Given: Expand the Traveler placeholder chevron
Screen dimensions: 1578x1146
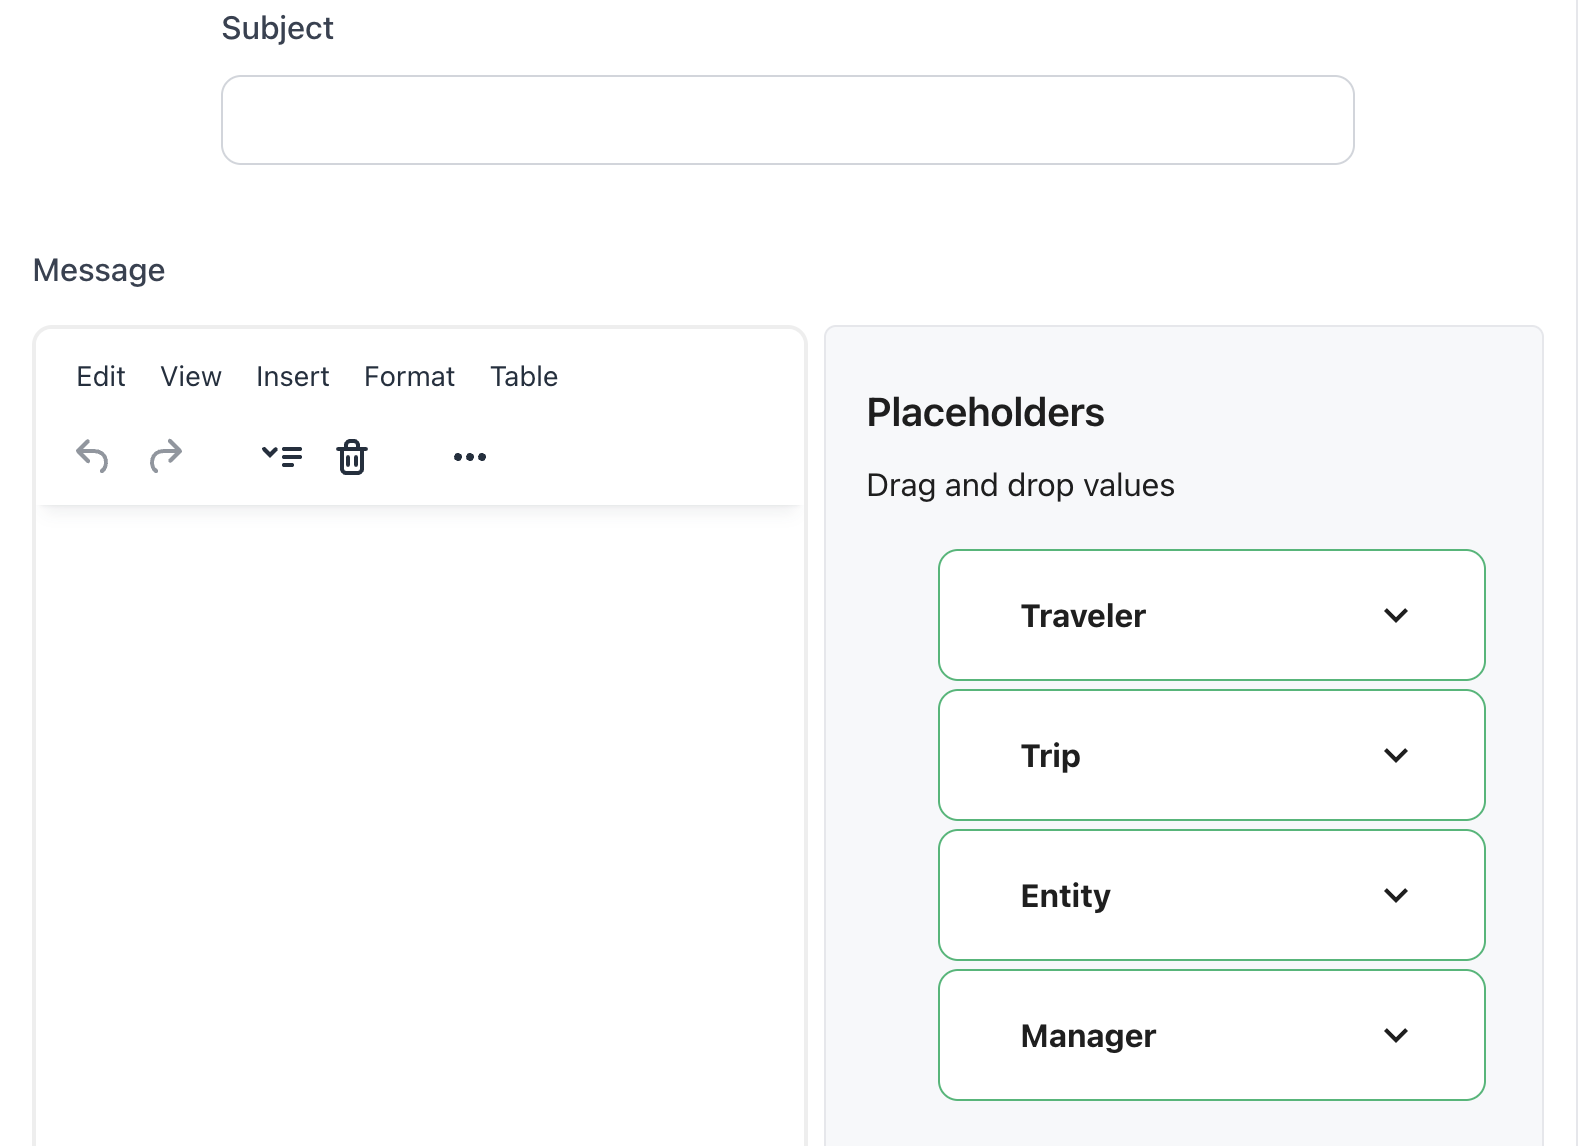Looking at the screenshot, I should coord(1396,616).
